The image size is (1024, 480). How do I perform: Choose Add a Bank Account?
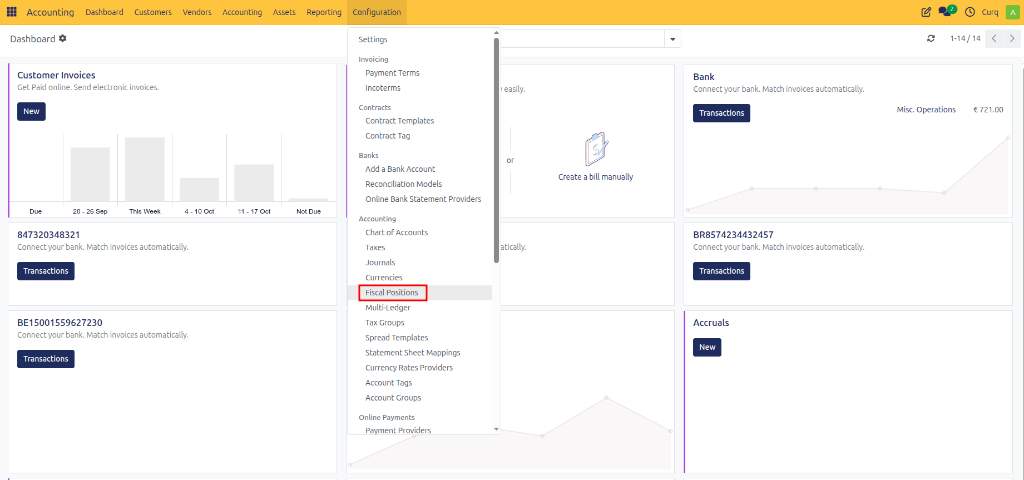tap(400, 169)
